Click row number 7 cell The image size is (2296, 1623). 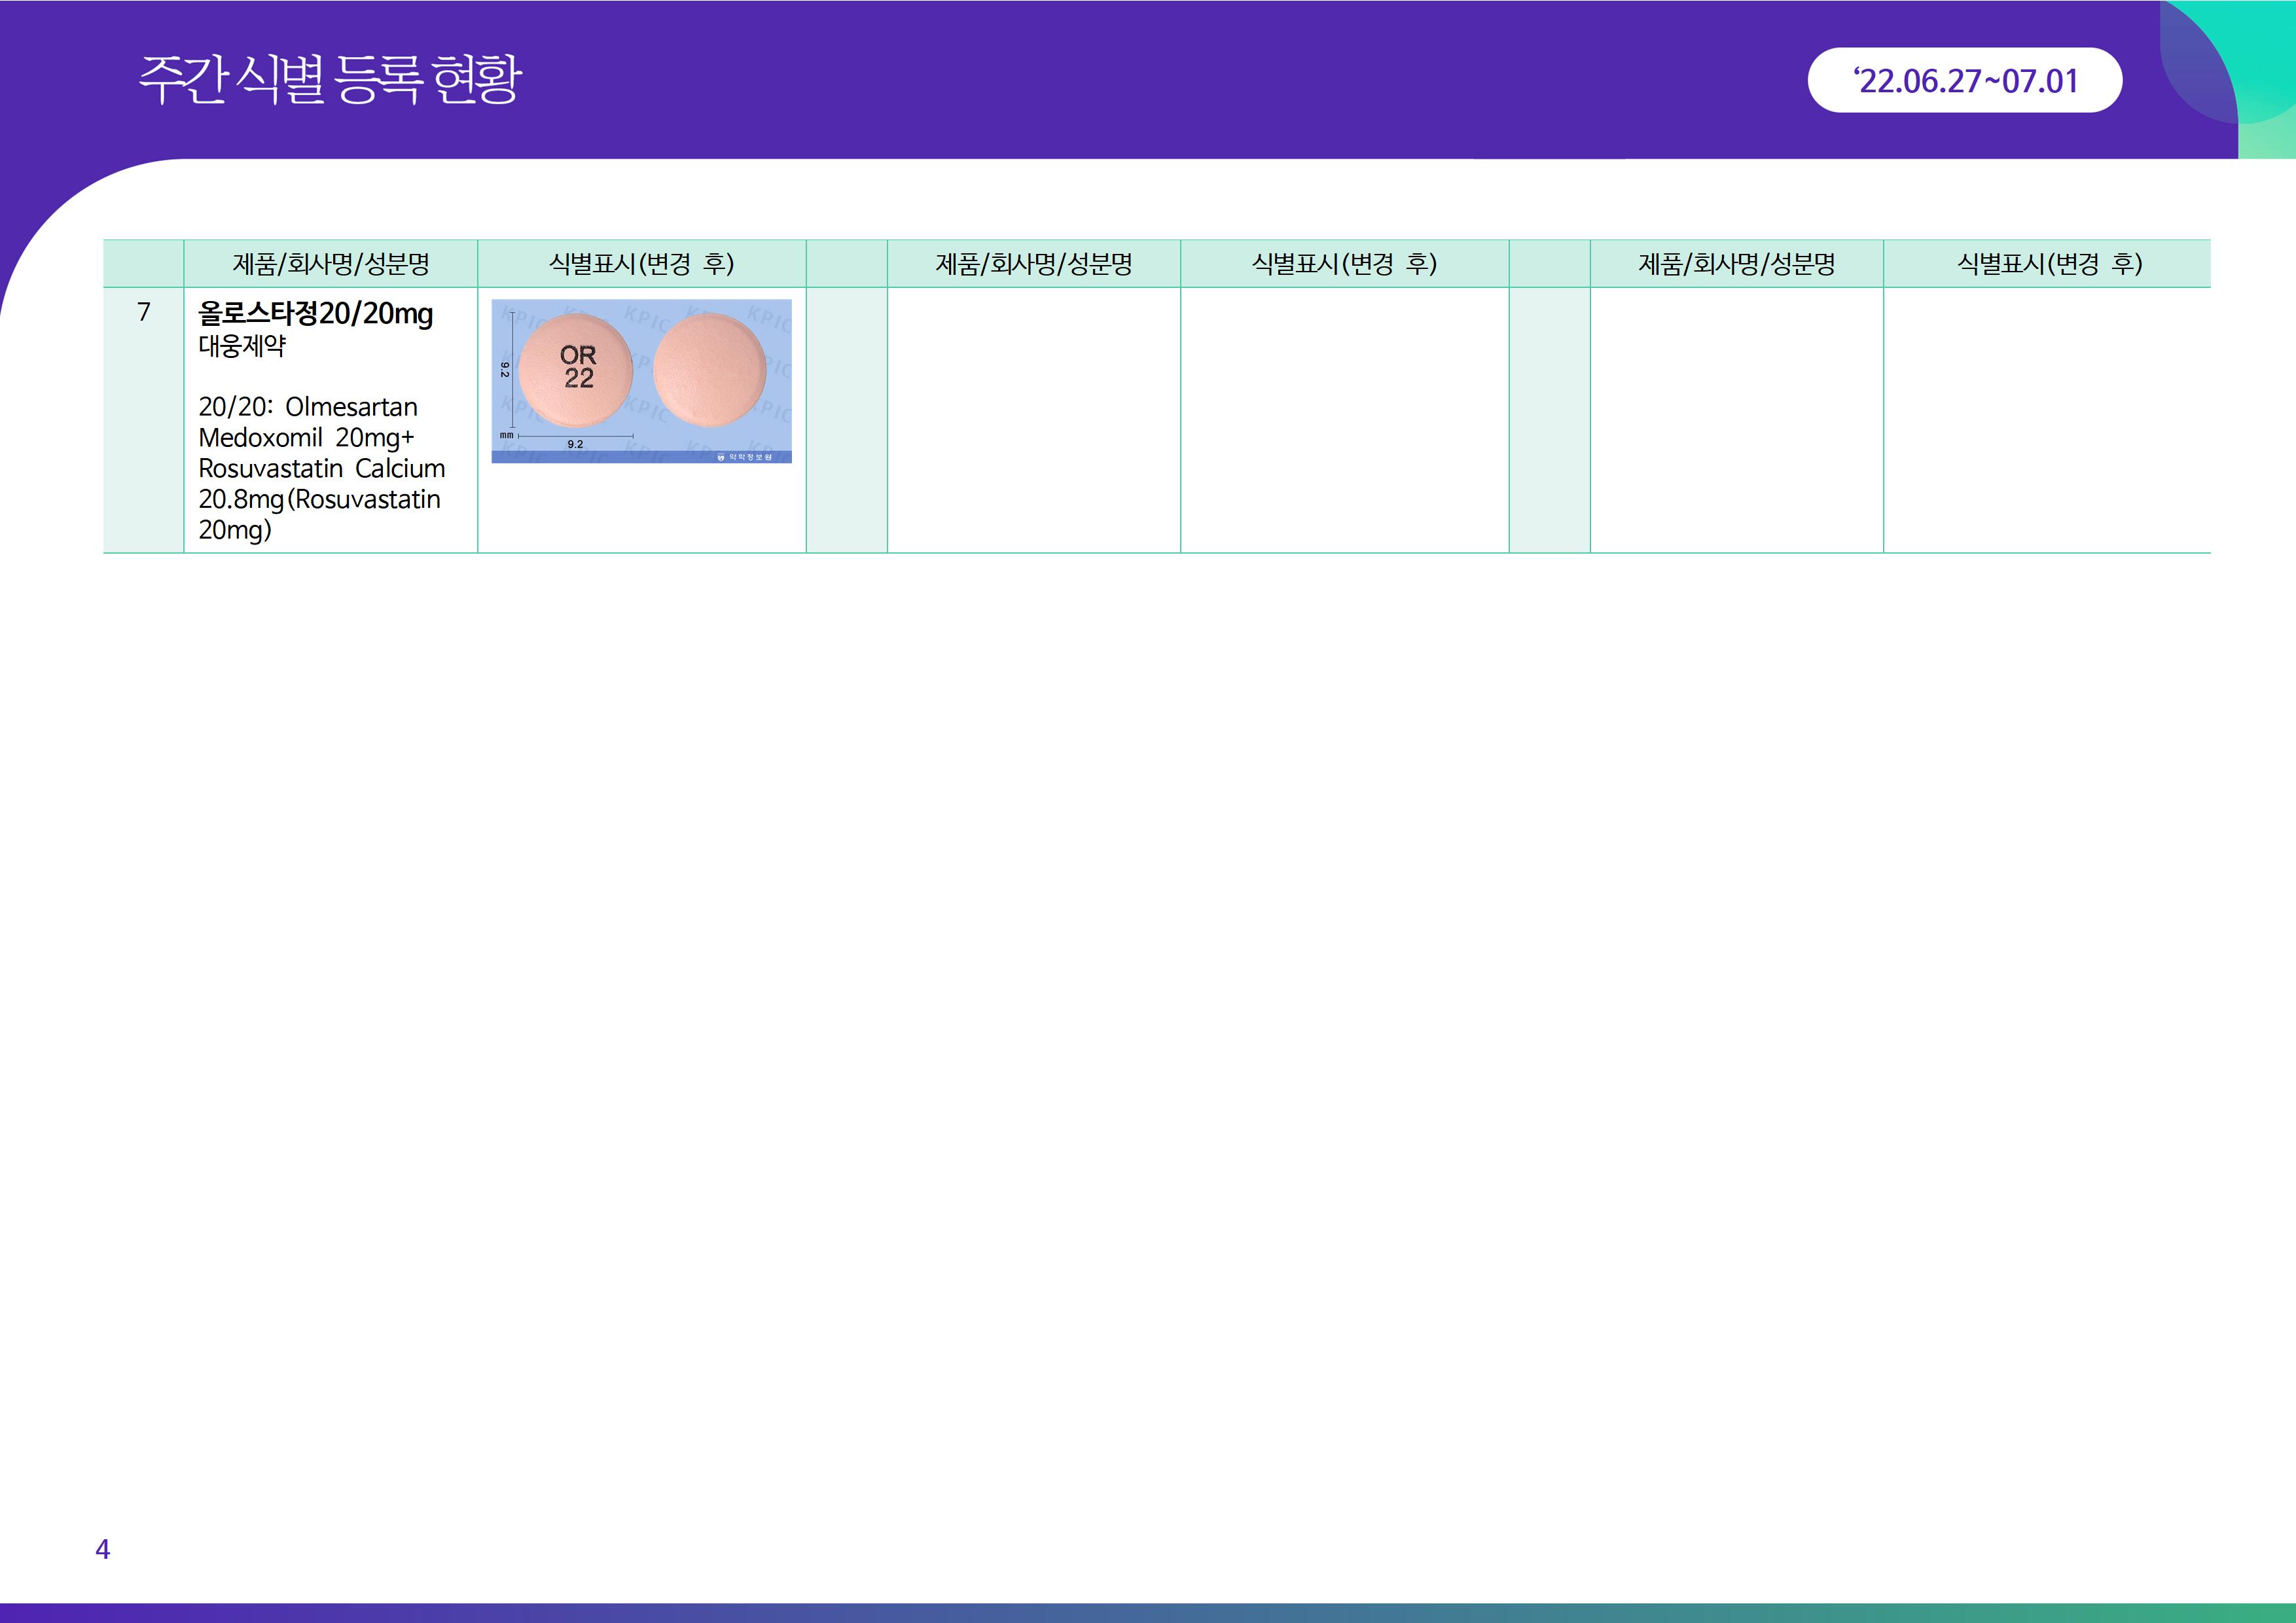point(143,312)
